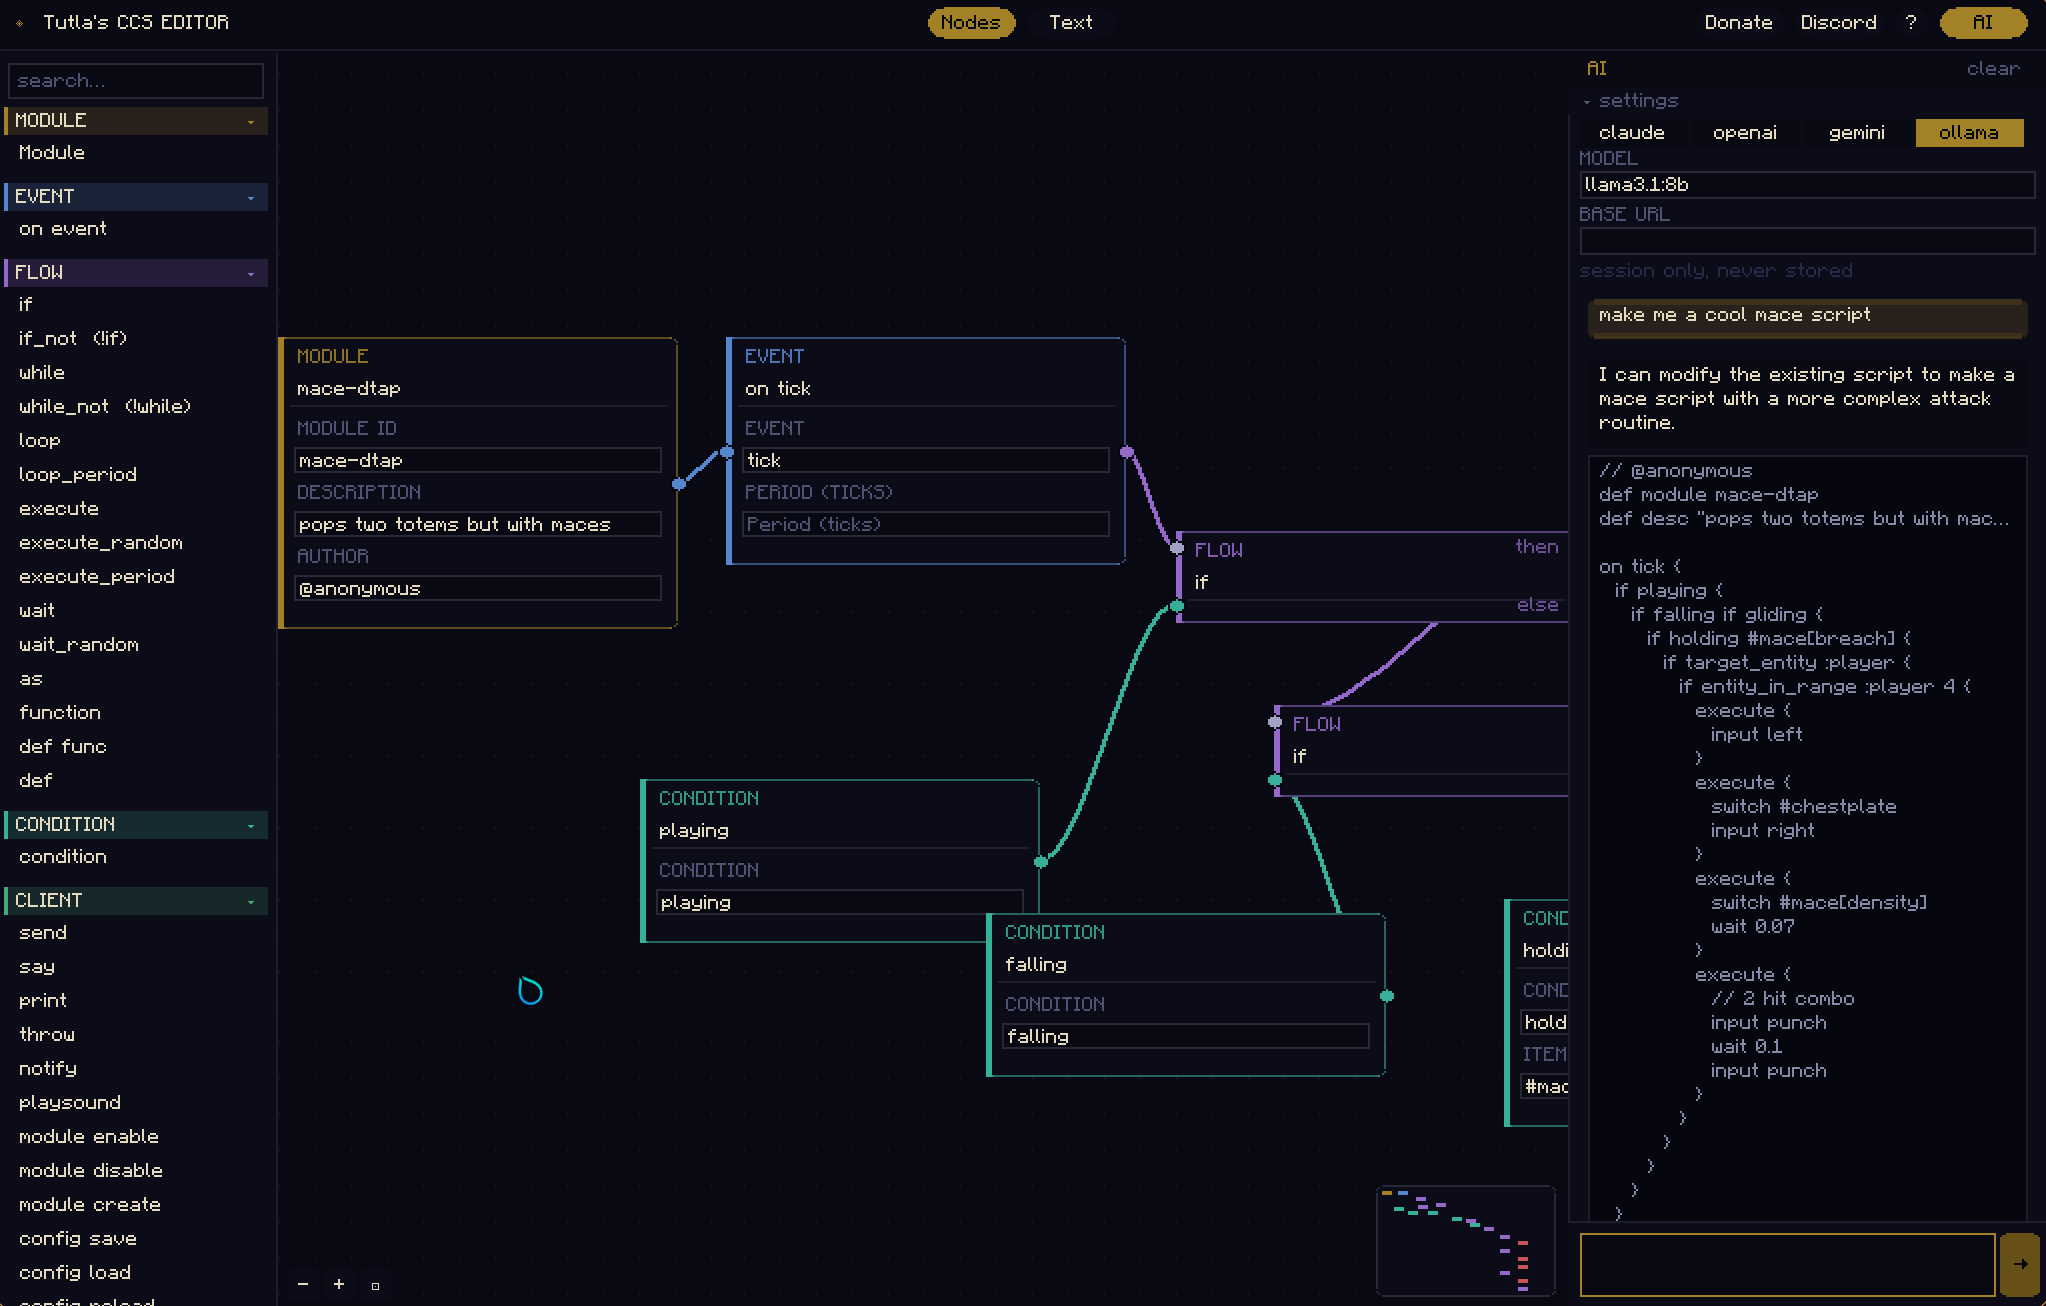This screenshot has width=2046, height=1306.
Task: Click the first FLOW node input port
Action: (x=1177, y=548)
